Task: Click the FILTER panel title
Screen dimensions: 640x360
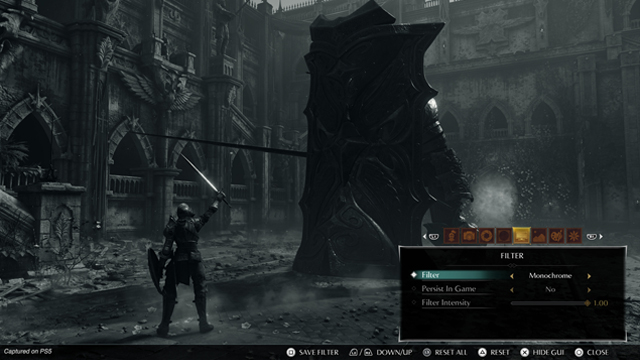Action: 512,256
